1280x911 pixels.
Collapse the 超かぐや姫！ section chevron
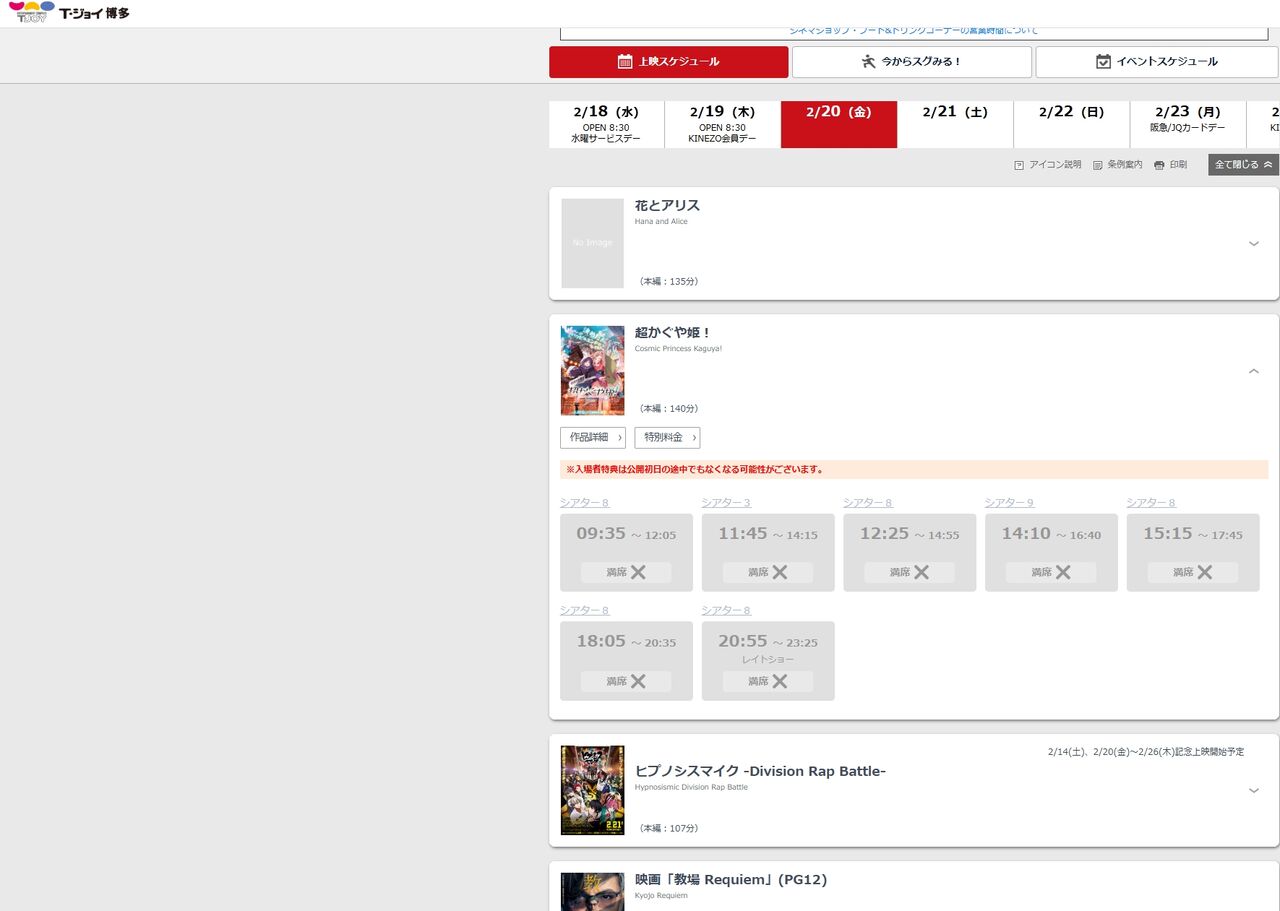click(1254, 371)
